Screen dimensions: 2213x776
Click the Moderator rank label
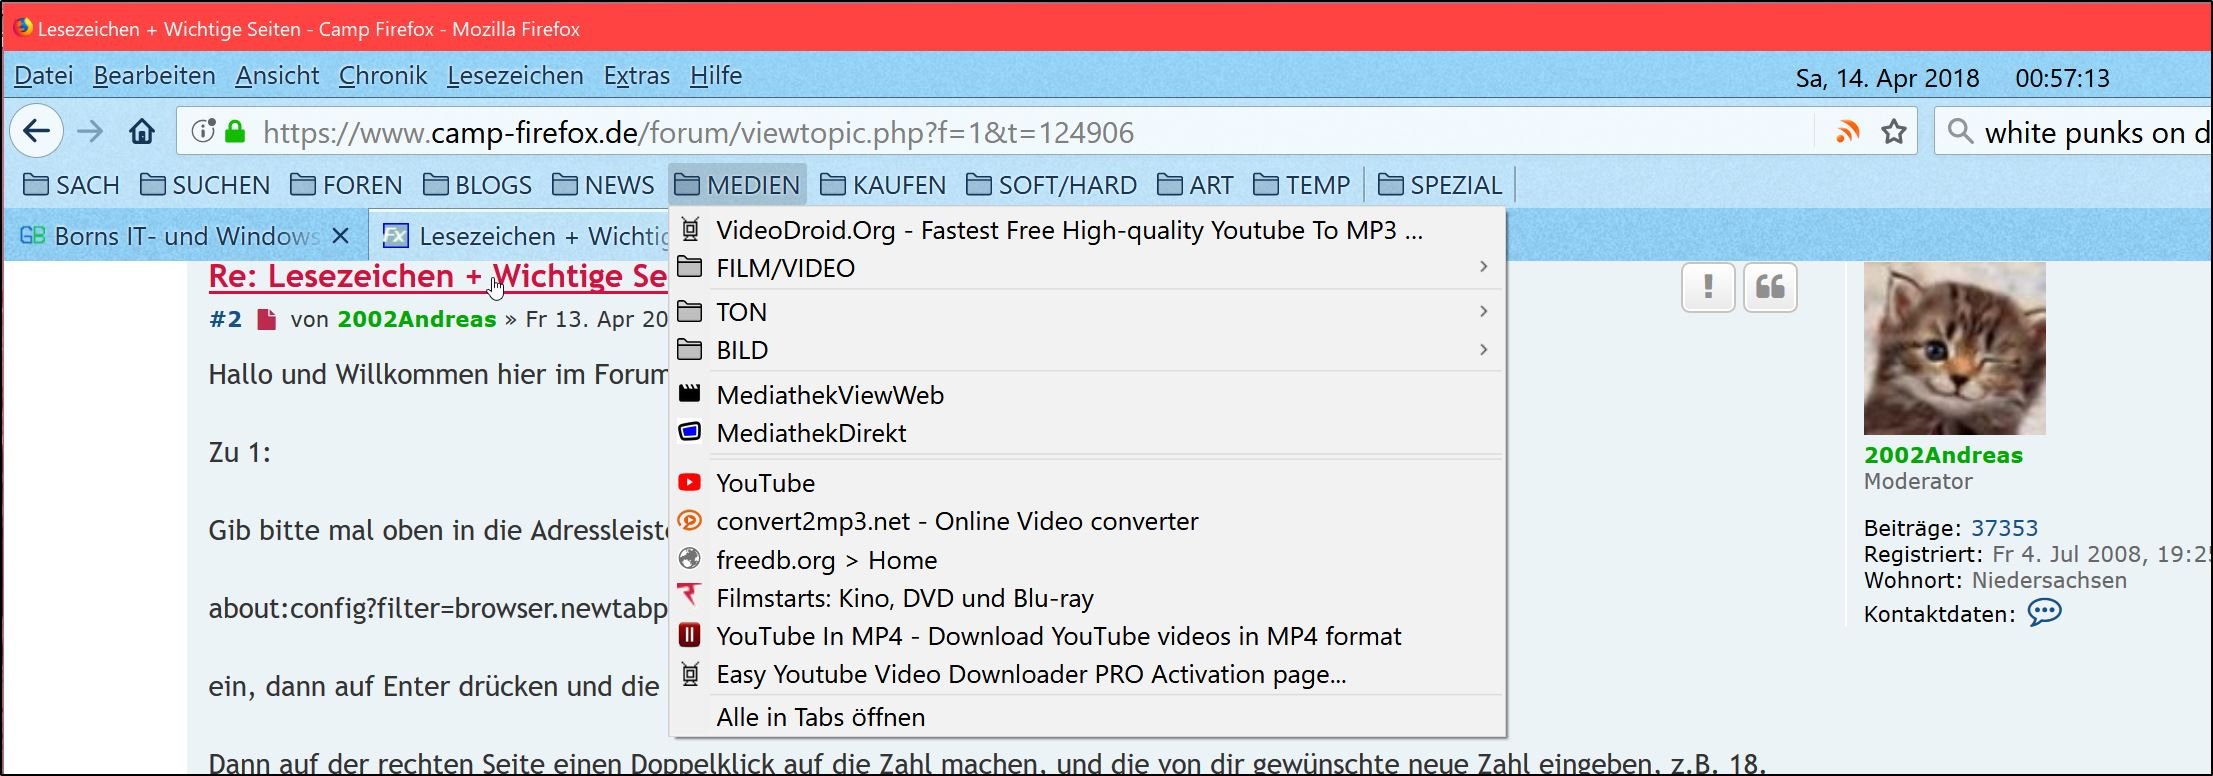tap(1918, 481)
